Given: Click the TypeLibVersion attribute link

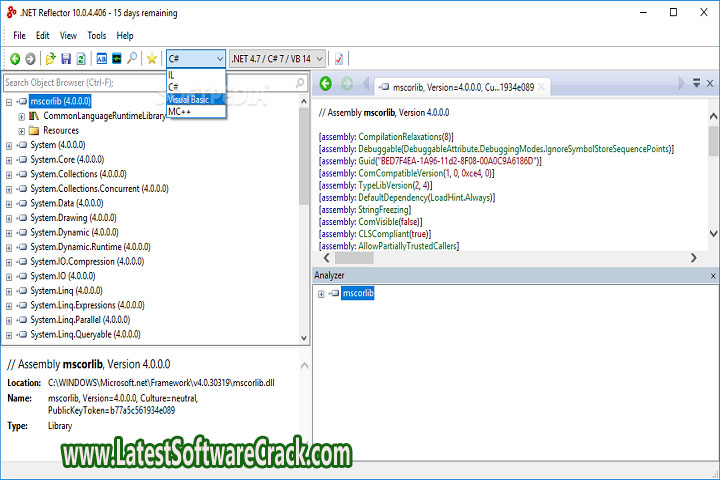Looking at the screenshot, I should pos(385,186).
